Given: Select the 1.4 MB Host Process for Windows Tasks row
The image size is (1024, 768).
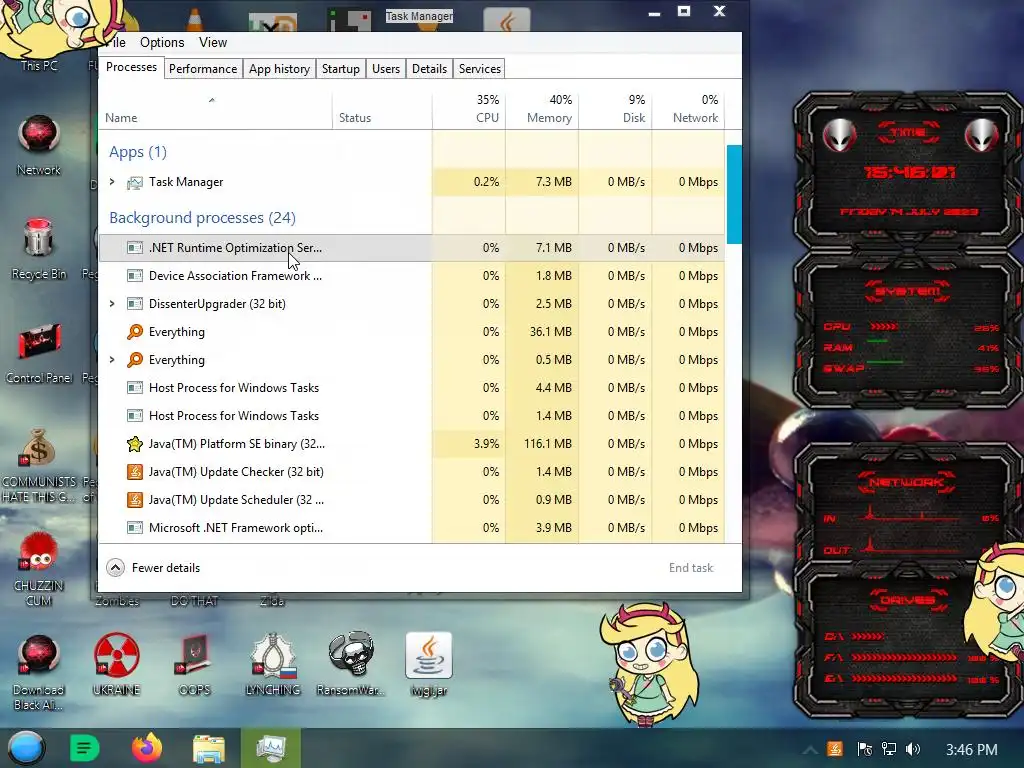Looking at the screenshot, I should (411, 416).
